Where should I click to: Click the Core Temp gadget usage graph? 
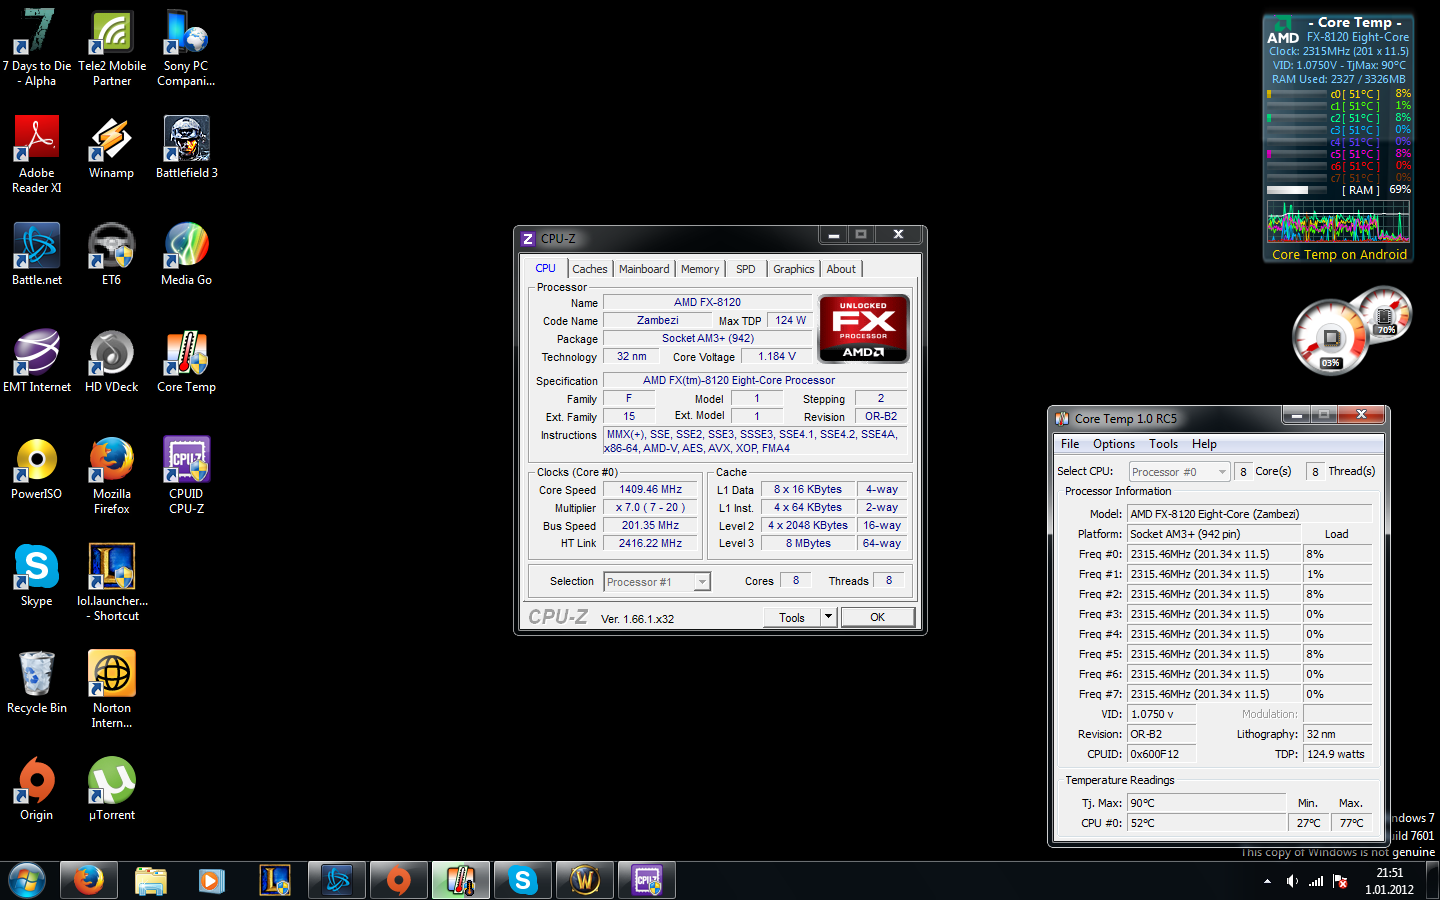pyautogui.click(x=1339, y=222)
